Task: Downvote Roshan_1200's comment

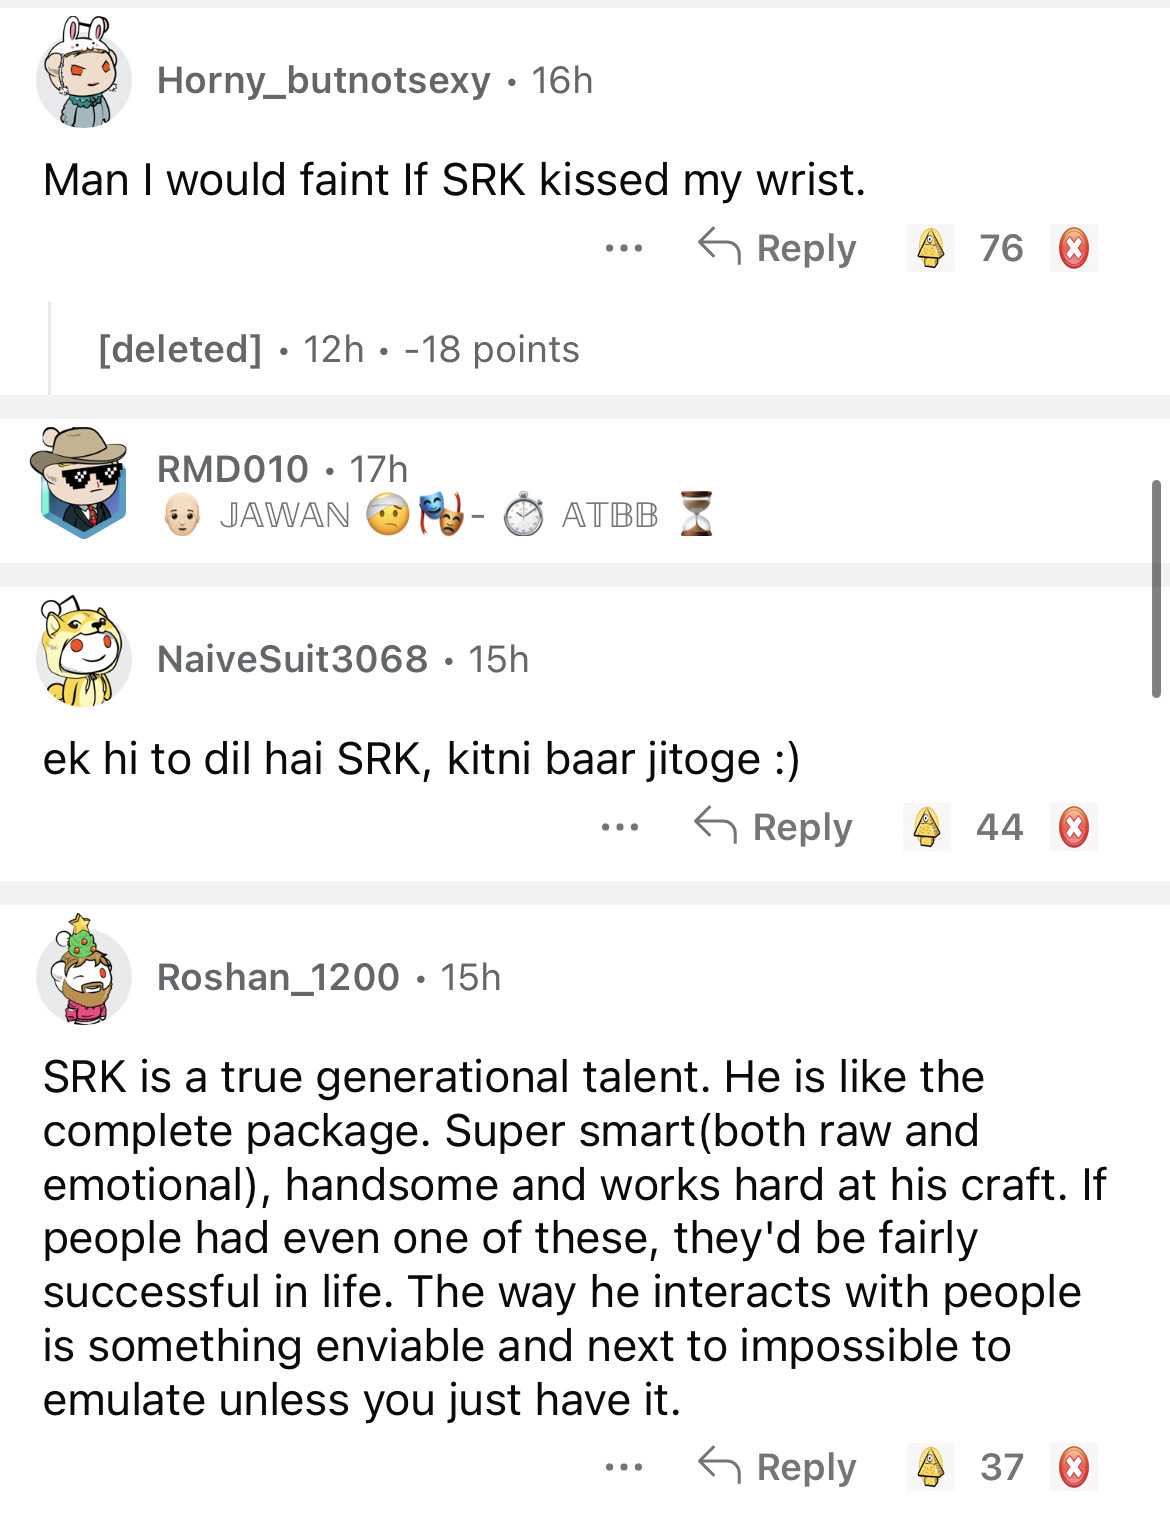Action: (1074, 1467)
